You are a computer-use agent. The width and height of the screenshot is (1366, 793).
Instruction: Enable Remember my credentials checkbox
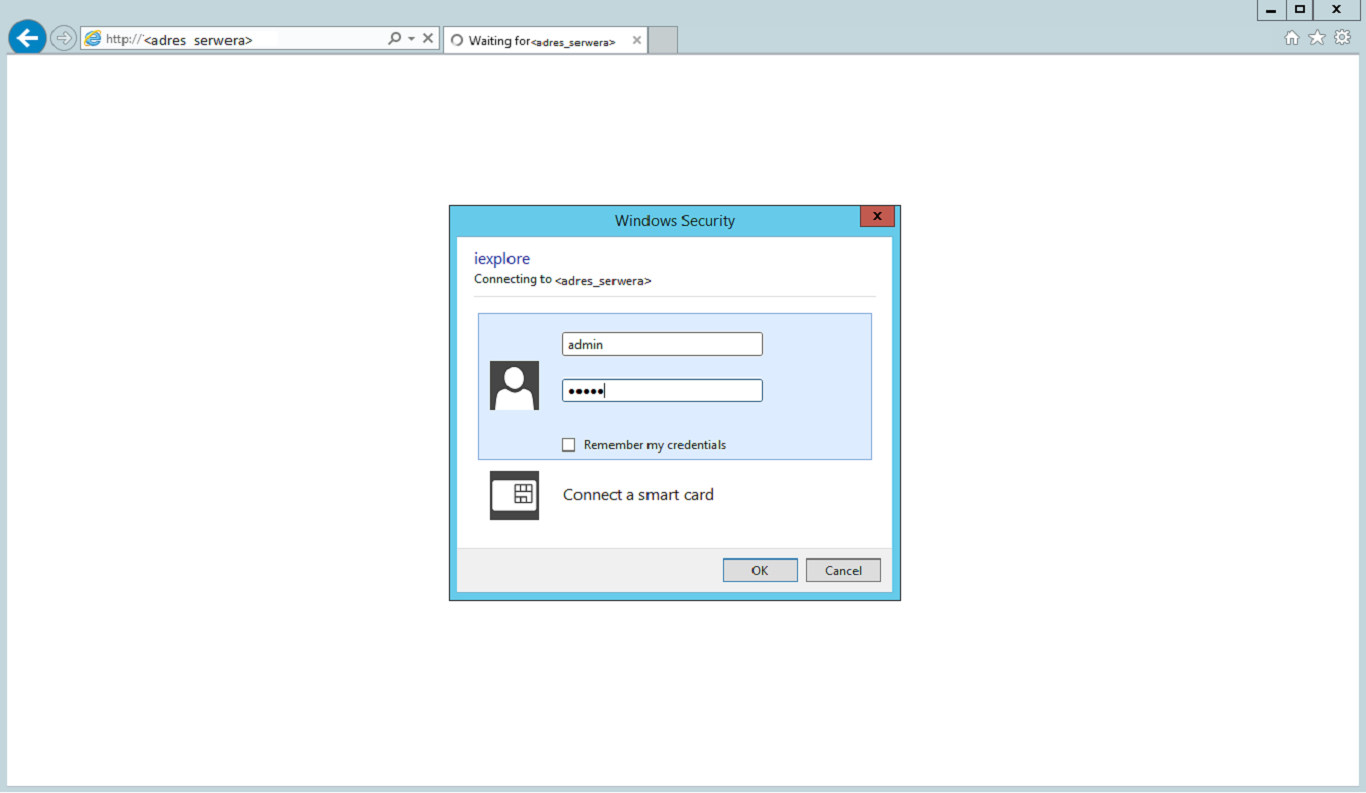coord(569,445)
